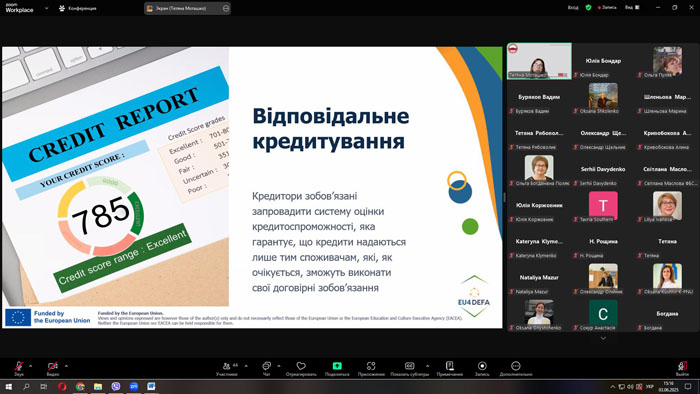700x394 pixels.
Task: Select Богдана participant tile
Action: tap(667, 314)
